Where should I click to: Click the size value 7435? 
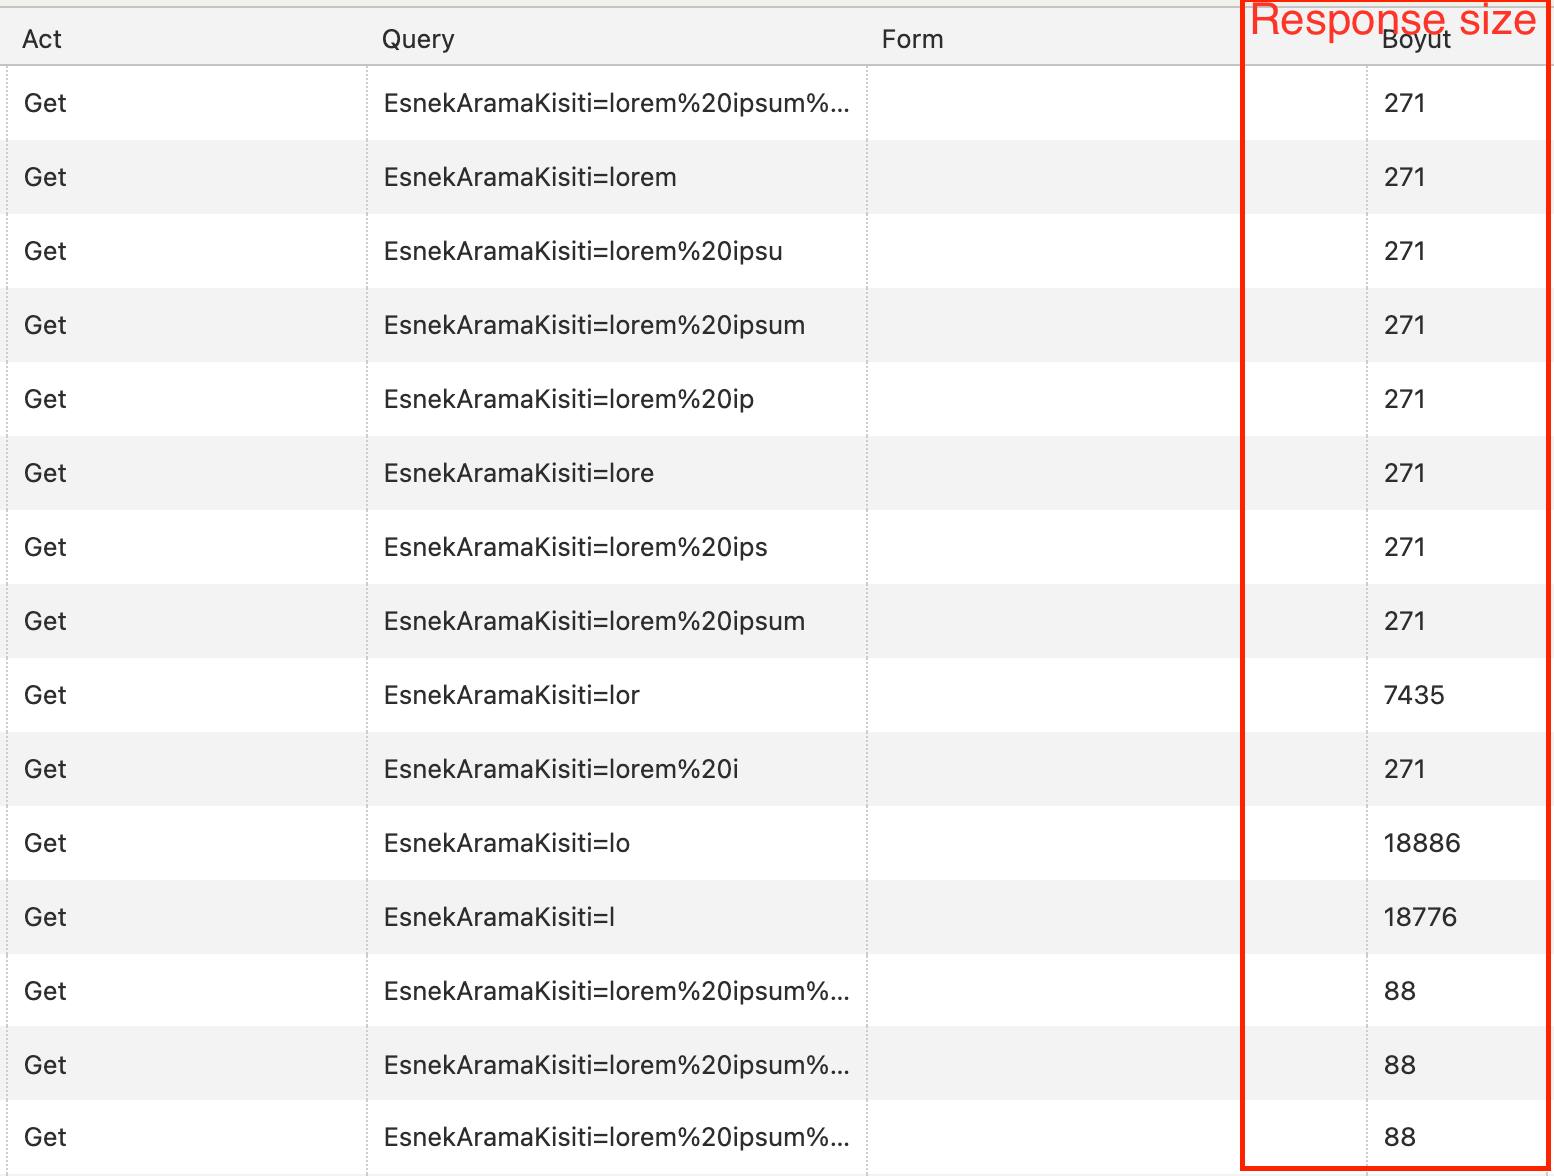tap(1414, 695)
